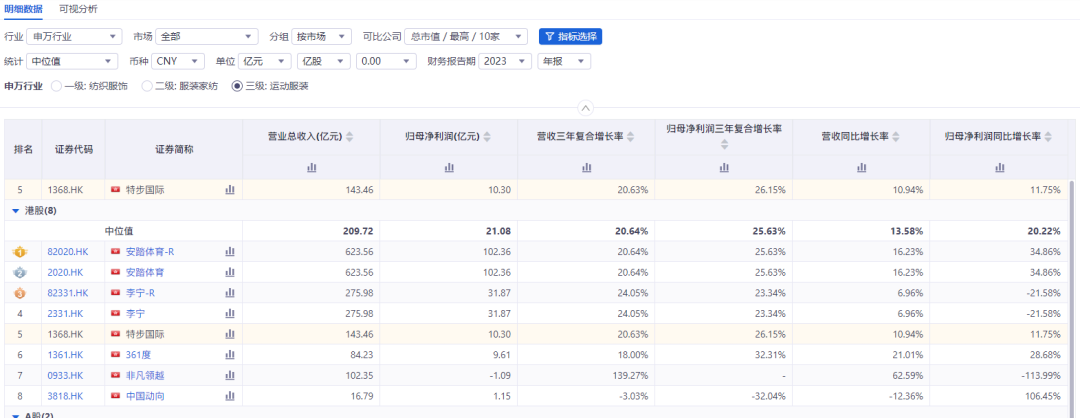Open the 年报 report type dropdown
The width and height of the screenshot is (1080, 418).
[564, 61]
